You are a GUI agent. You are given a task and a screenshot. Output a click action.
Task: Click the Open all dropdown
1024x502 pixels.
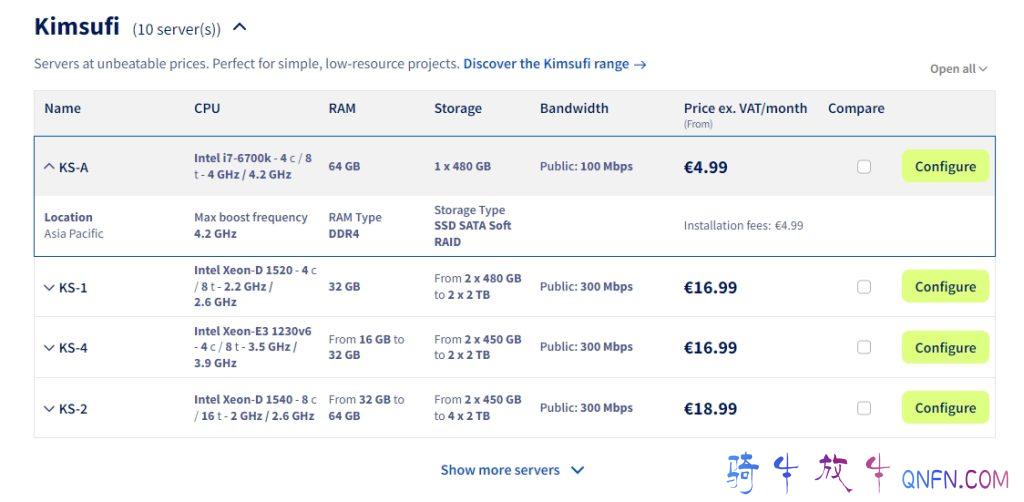(x=958, y=69)
